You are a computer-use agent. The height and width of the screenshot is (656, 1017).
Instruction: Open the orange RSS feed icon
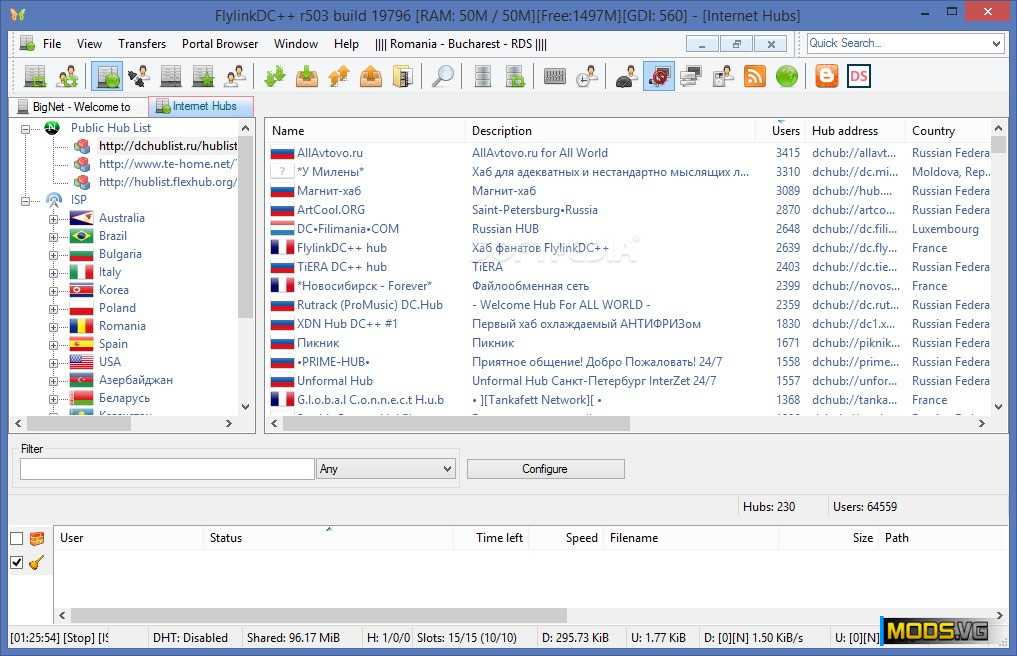(x=754, y=77)
